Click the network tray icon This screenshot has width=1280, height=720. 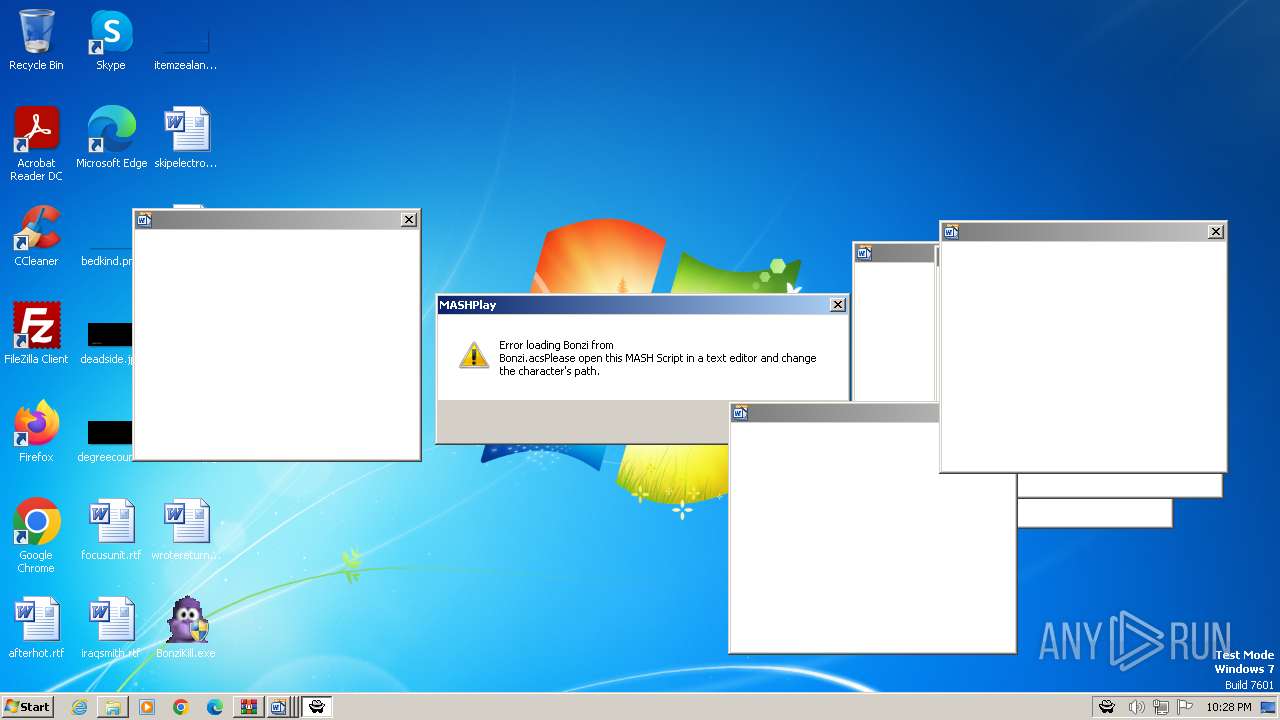[x=1160, y=707]
